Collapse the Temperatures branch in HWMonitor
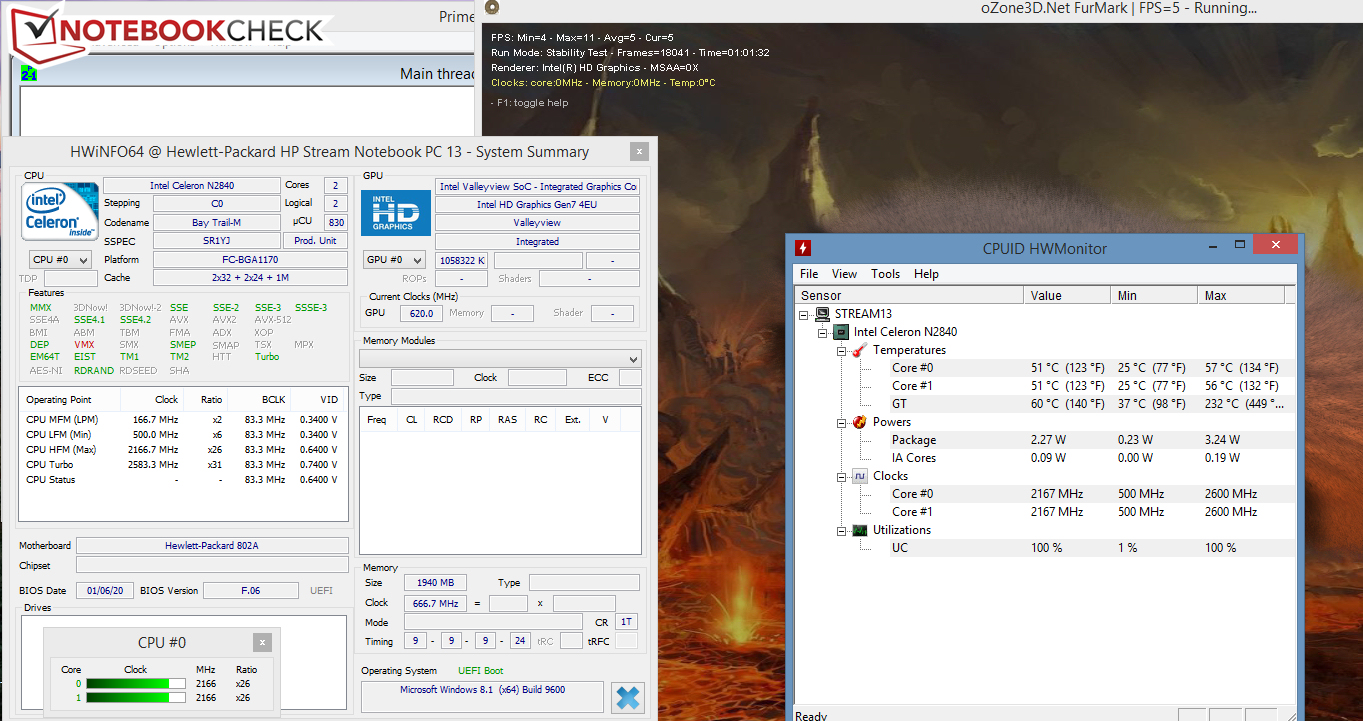 coord(842,350)
